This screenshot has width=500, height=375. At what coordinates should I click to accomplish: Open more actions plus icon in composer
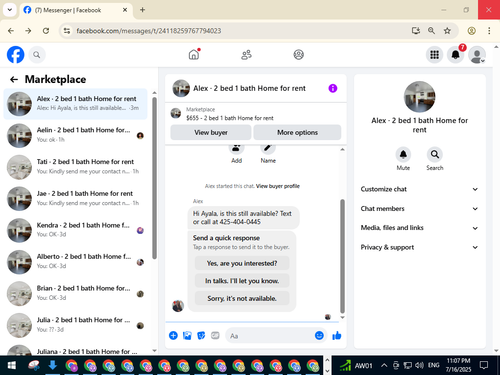[x=173, y=335]
